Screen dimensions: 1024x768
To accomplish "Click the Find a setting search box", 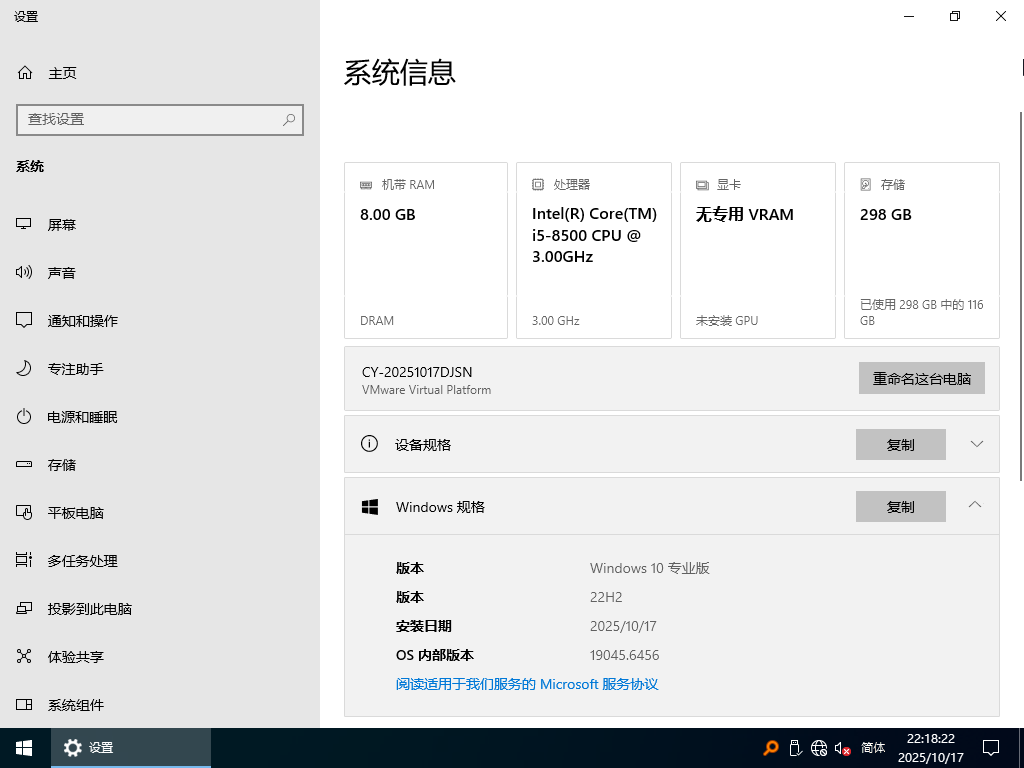I will pyautogui.click(x=150, y=119).
